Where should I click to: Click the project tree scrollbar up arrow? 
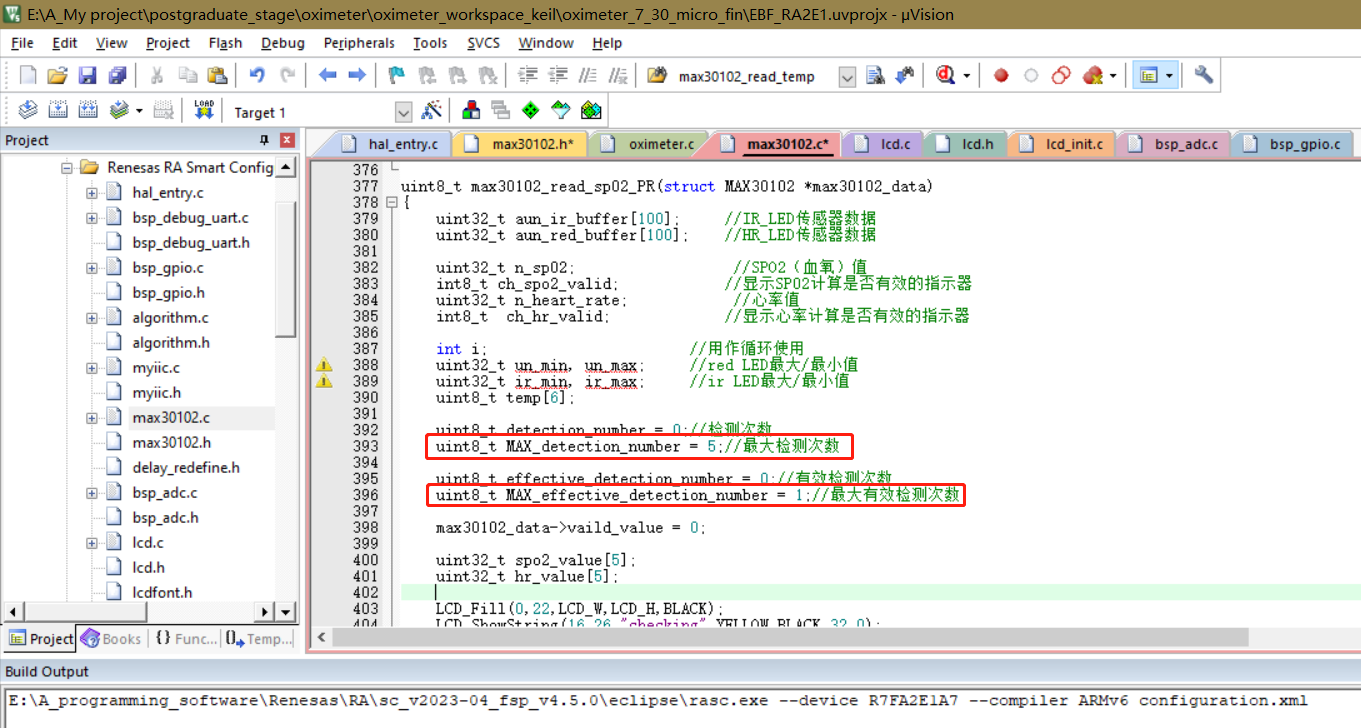pyautogui.click(x=286, y=167)
